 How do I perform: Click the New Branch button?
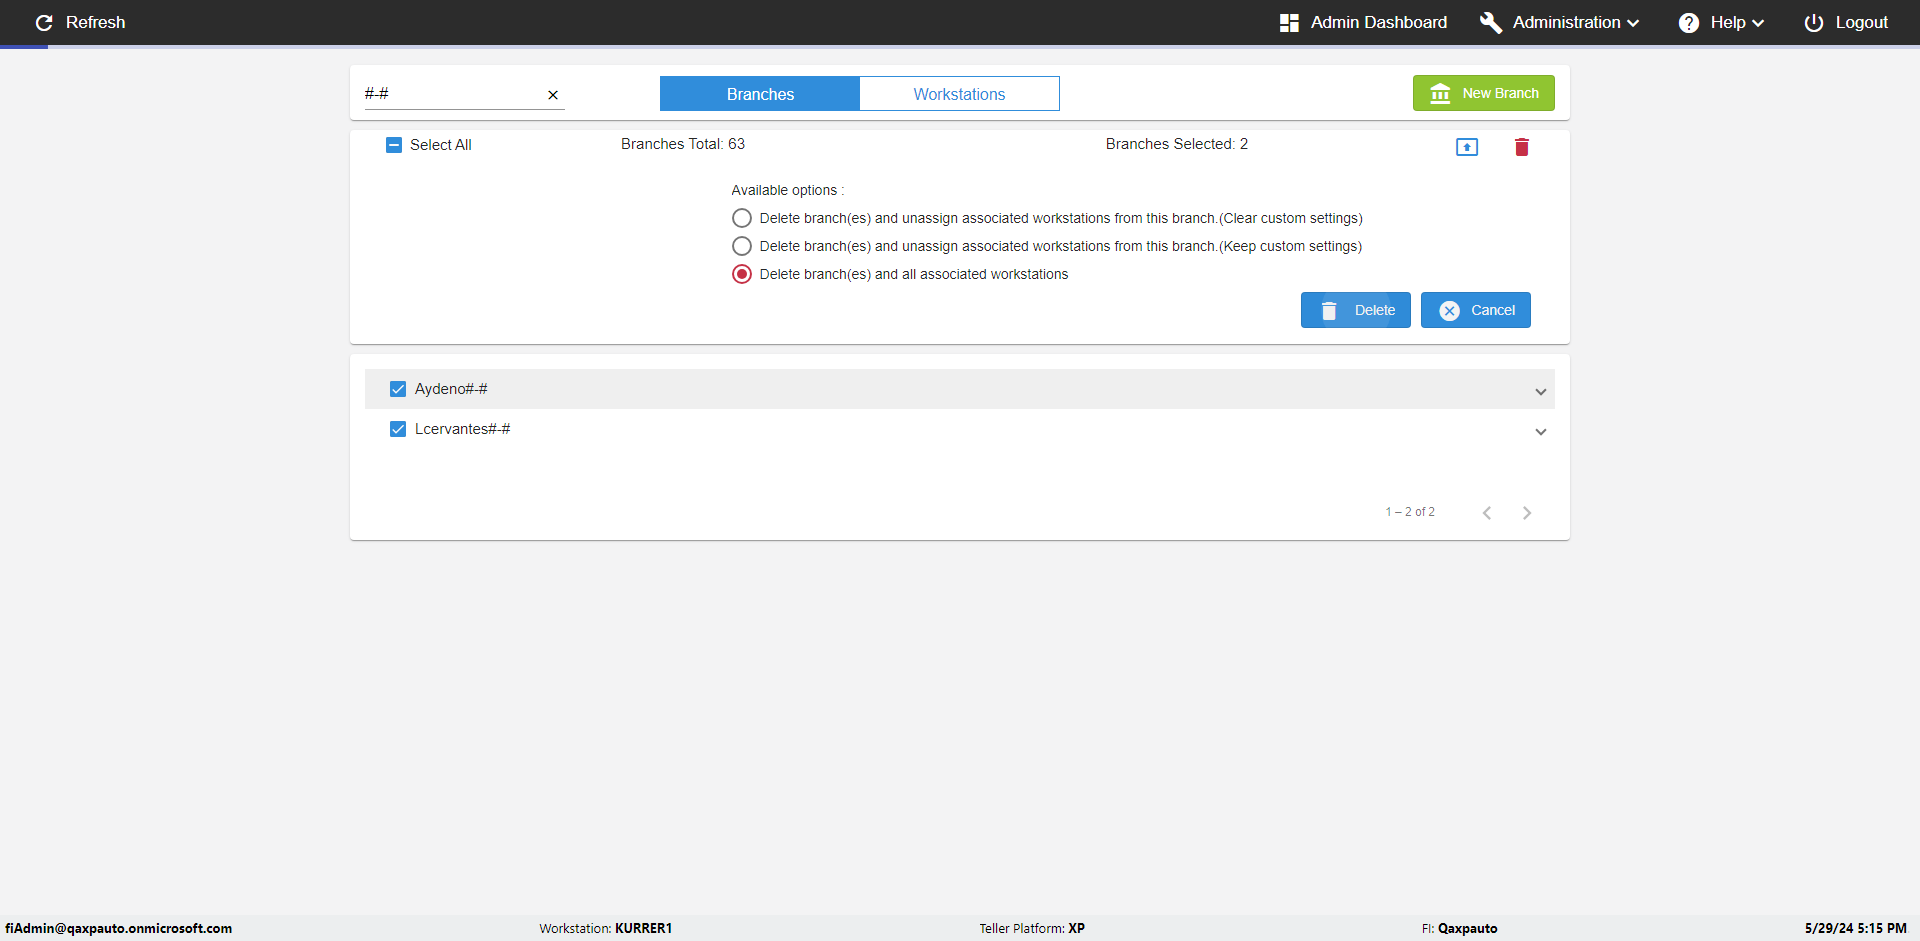click(x=1484, y=93)
